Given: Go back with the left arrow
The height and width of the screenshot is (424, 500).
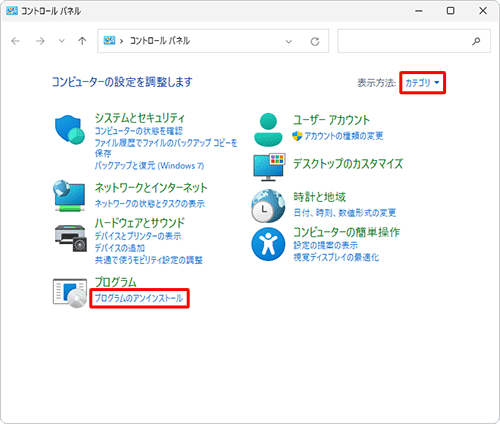Looking at the screenshot, I should coord(15,41).
